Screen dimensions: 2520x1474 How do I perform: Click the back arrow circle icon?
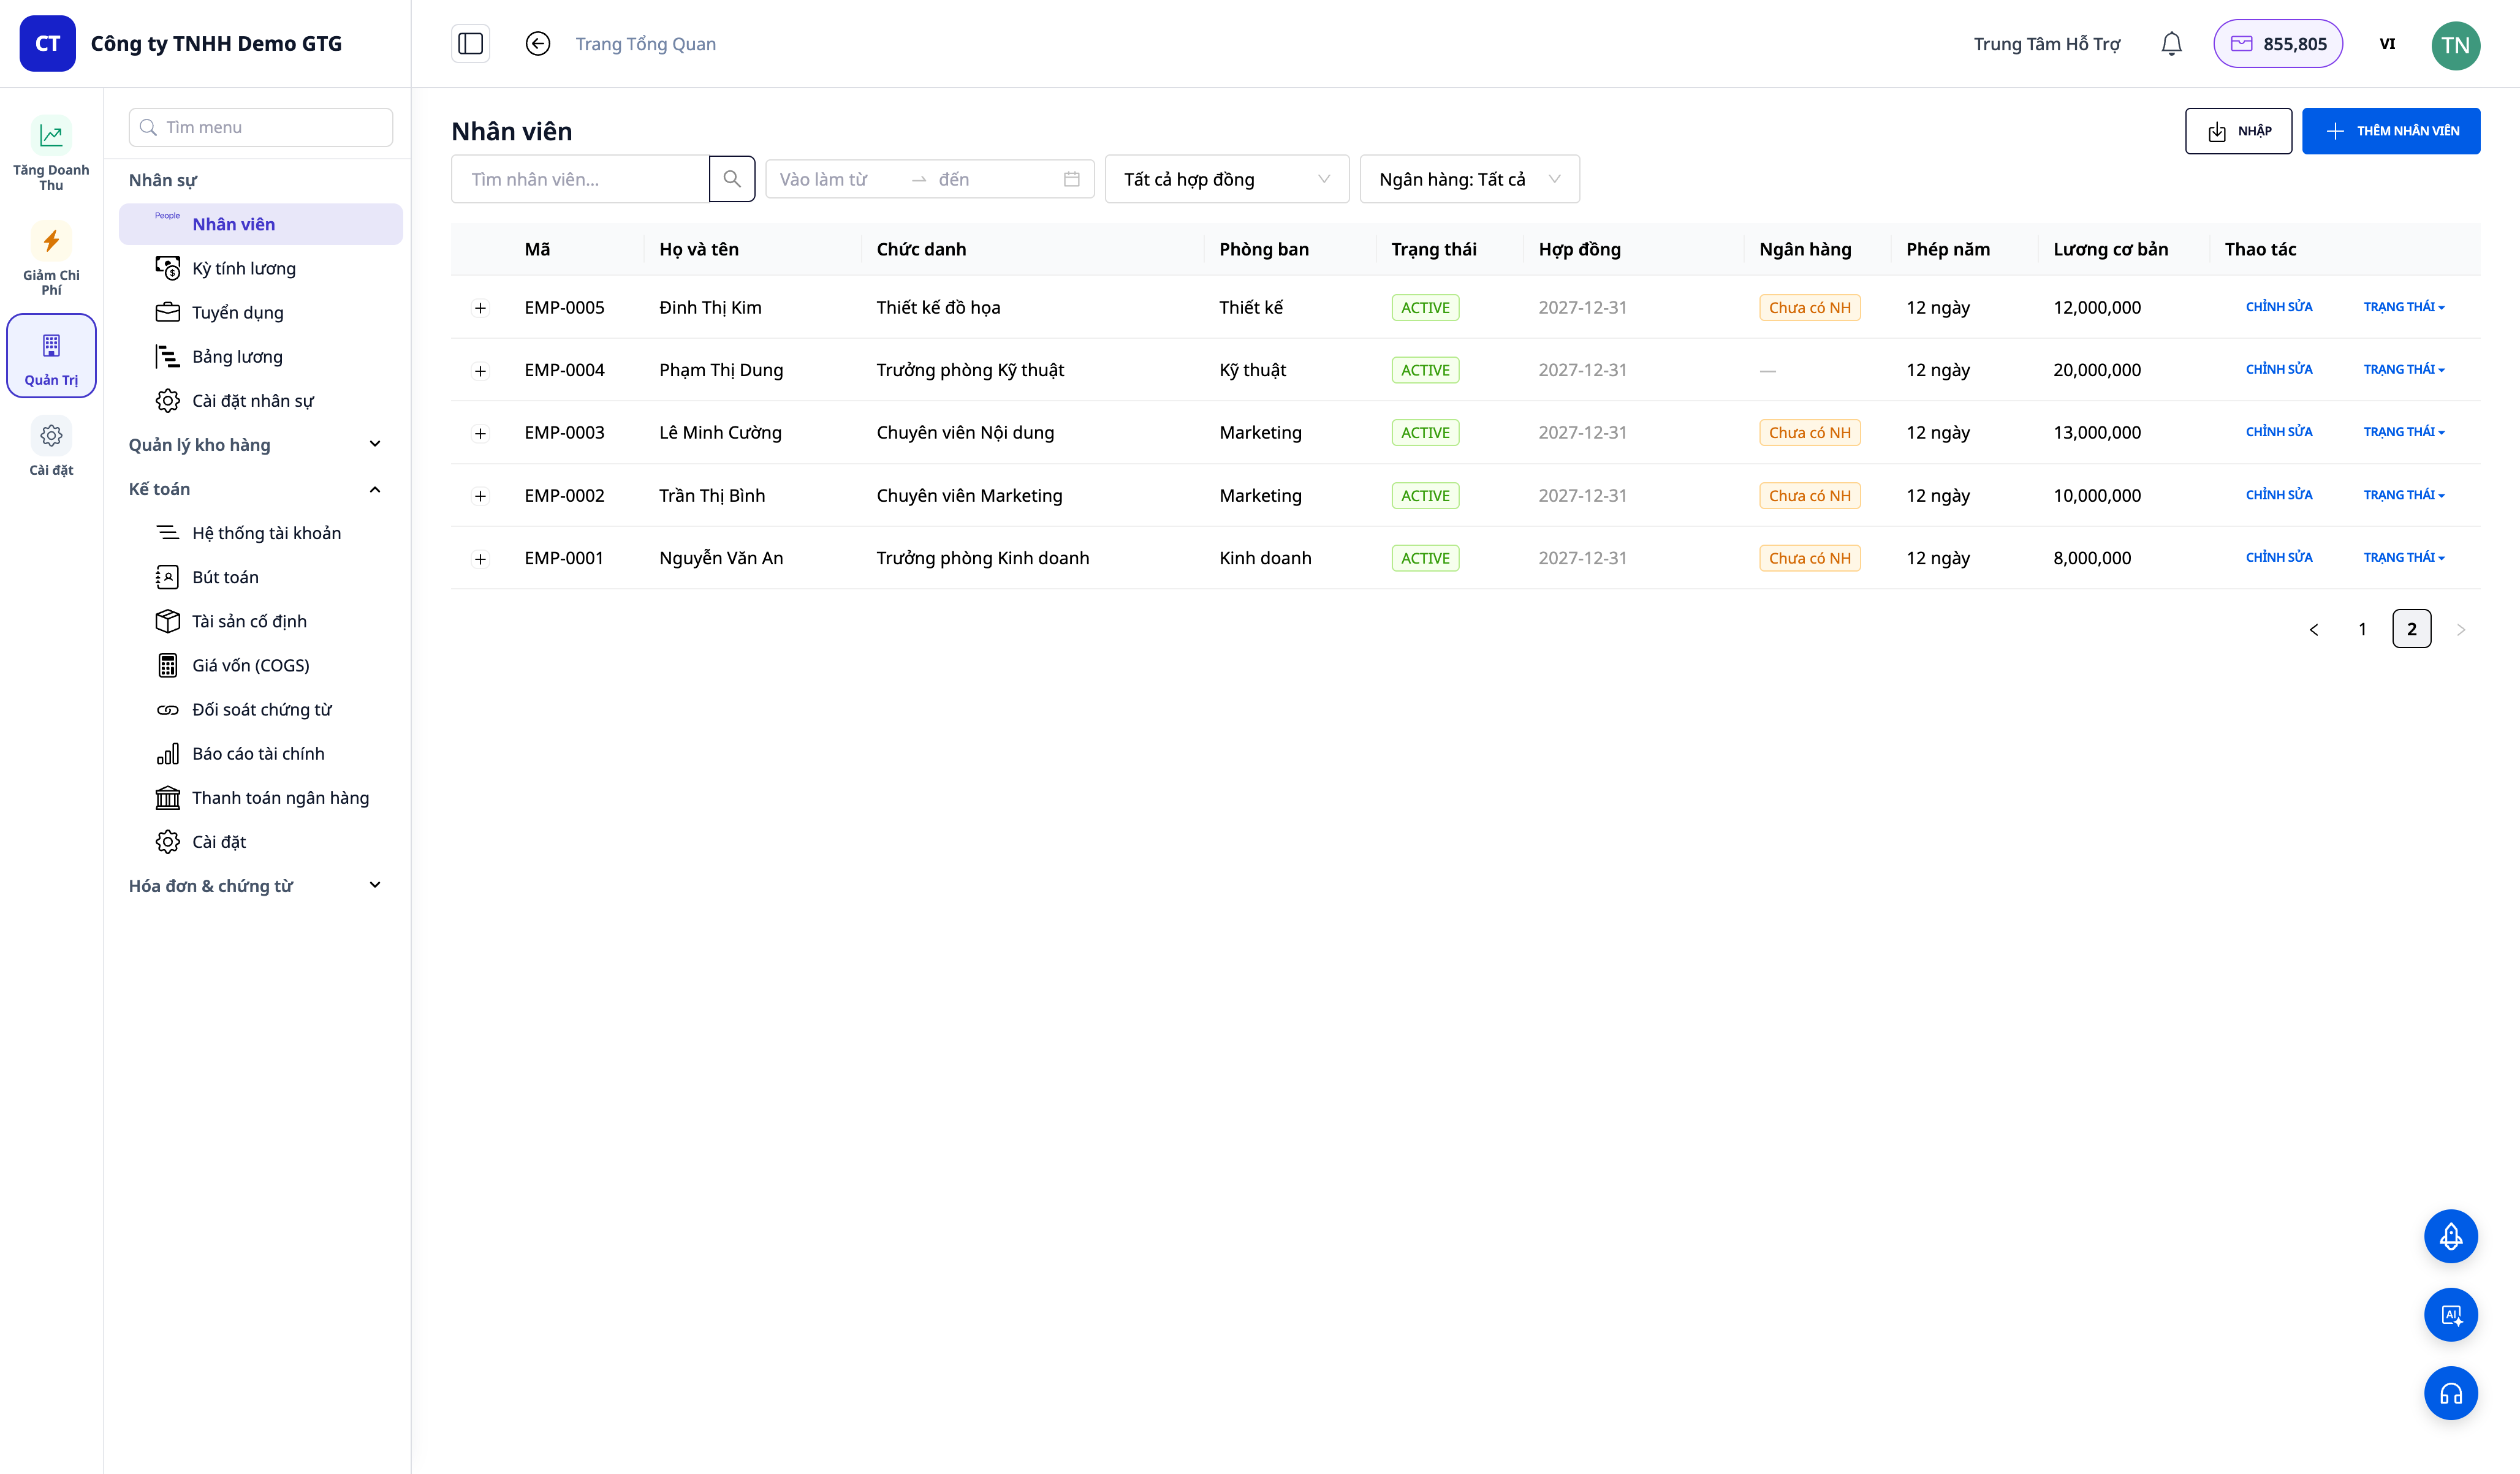click(538, 44)
